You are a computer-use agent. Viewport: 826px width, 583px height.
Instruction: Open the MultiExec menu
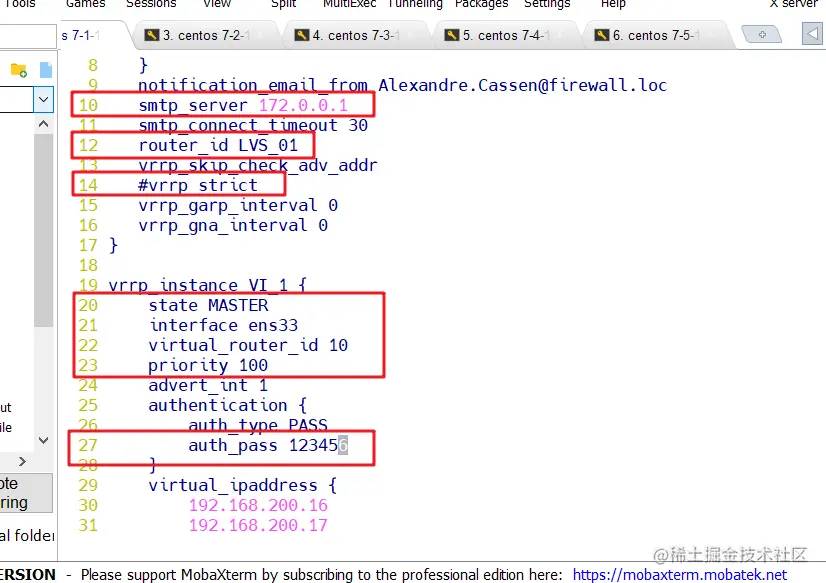349,4
